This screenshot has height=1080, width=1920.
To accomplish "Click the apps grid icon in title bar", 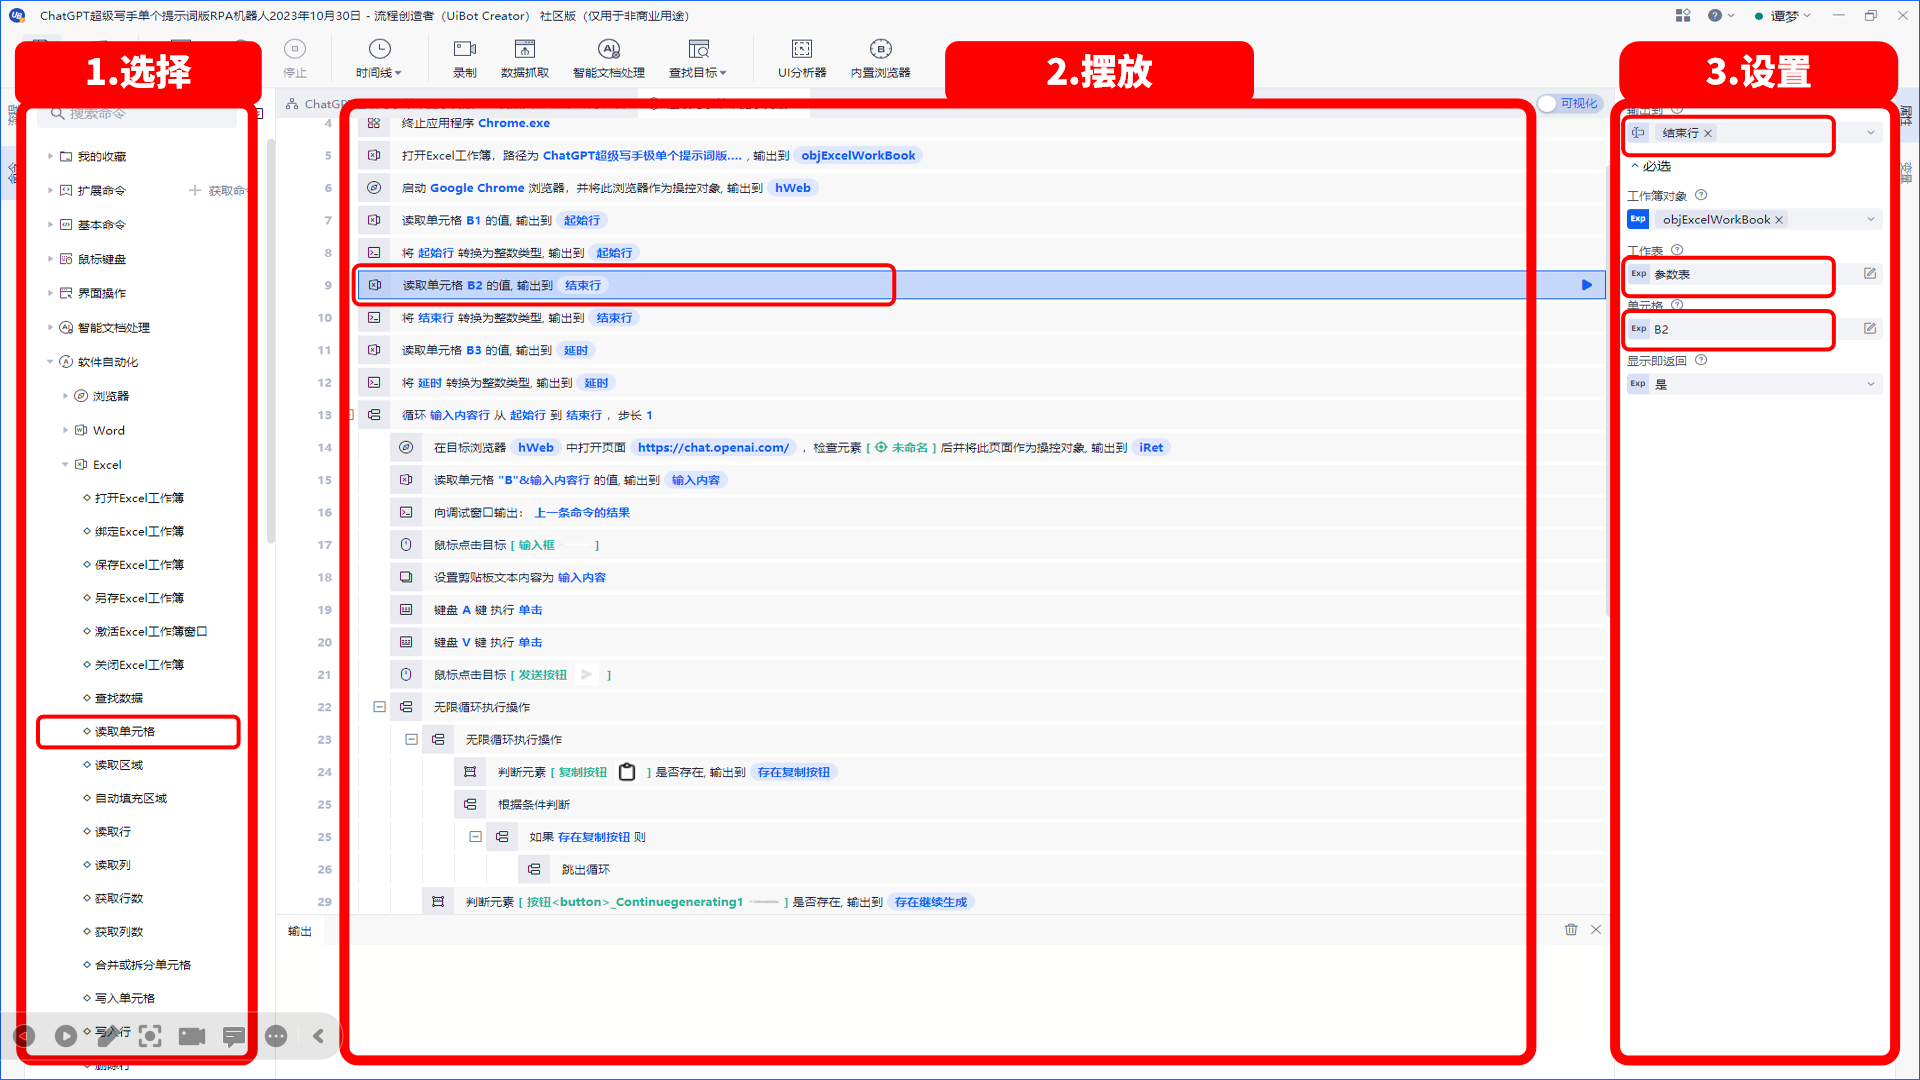I will tap(1683, 15).
